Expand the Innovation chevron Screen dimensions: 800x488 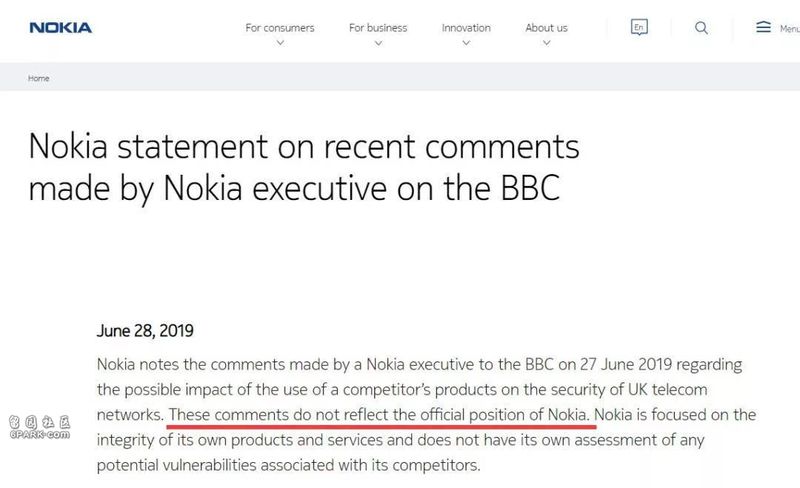(466, 43)
